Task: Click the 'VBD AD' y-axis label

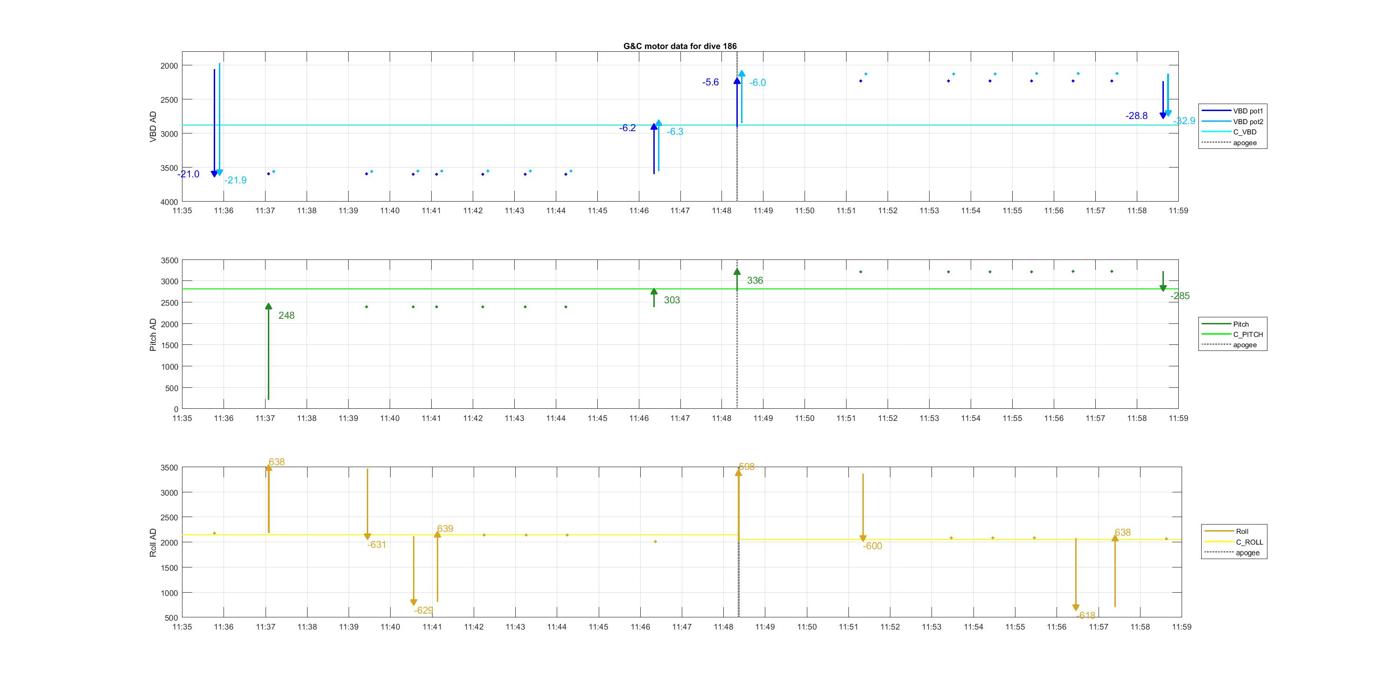Action: pyautogui.click(x=153, y=126)
